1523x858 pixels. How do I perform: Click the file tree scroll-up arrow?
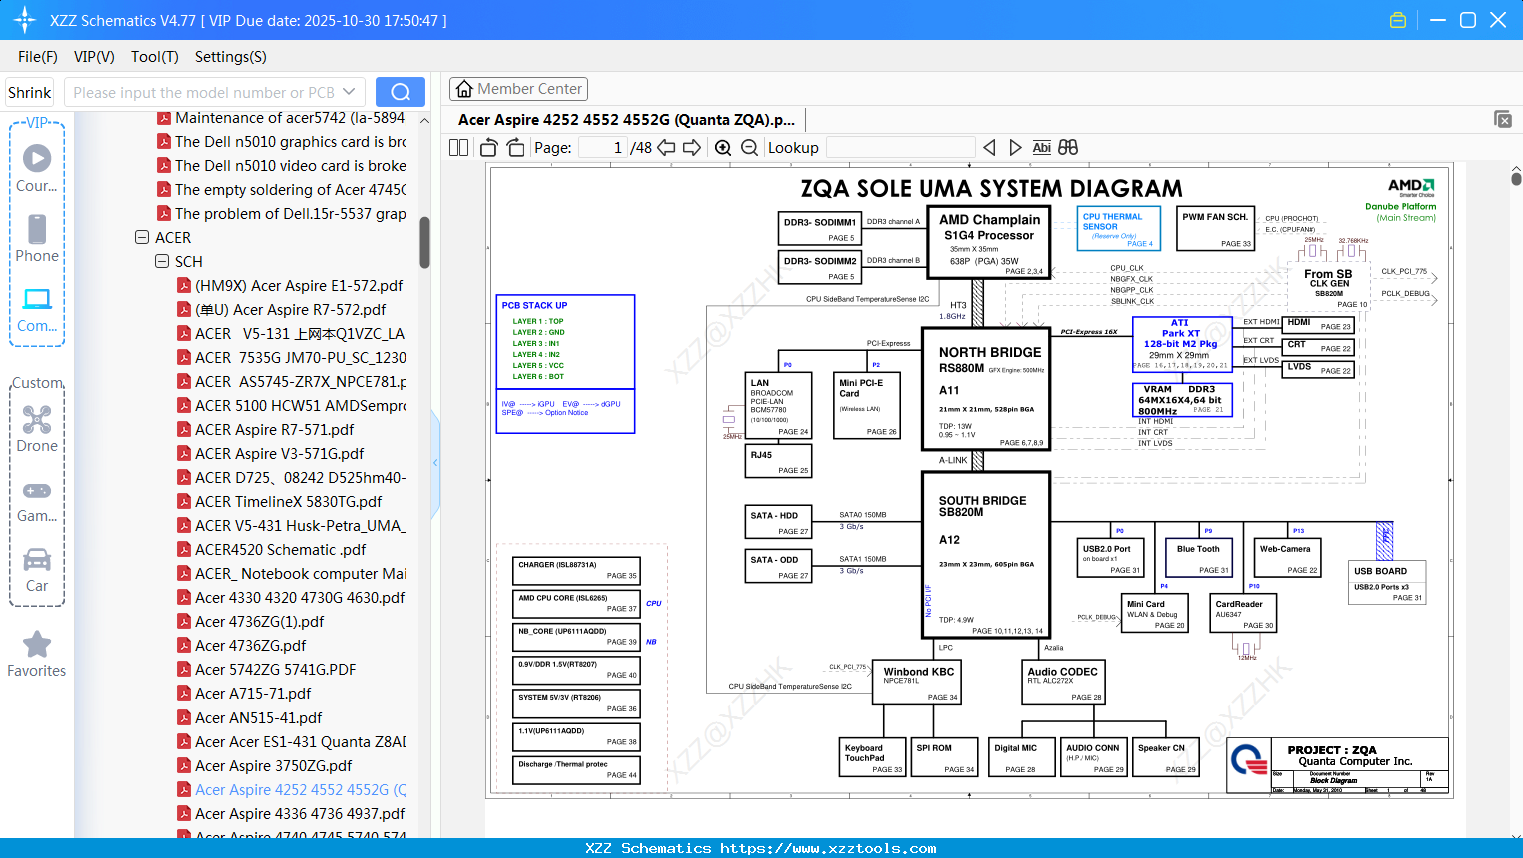pyautogui.click(x=424, y=120)
